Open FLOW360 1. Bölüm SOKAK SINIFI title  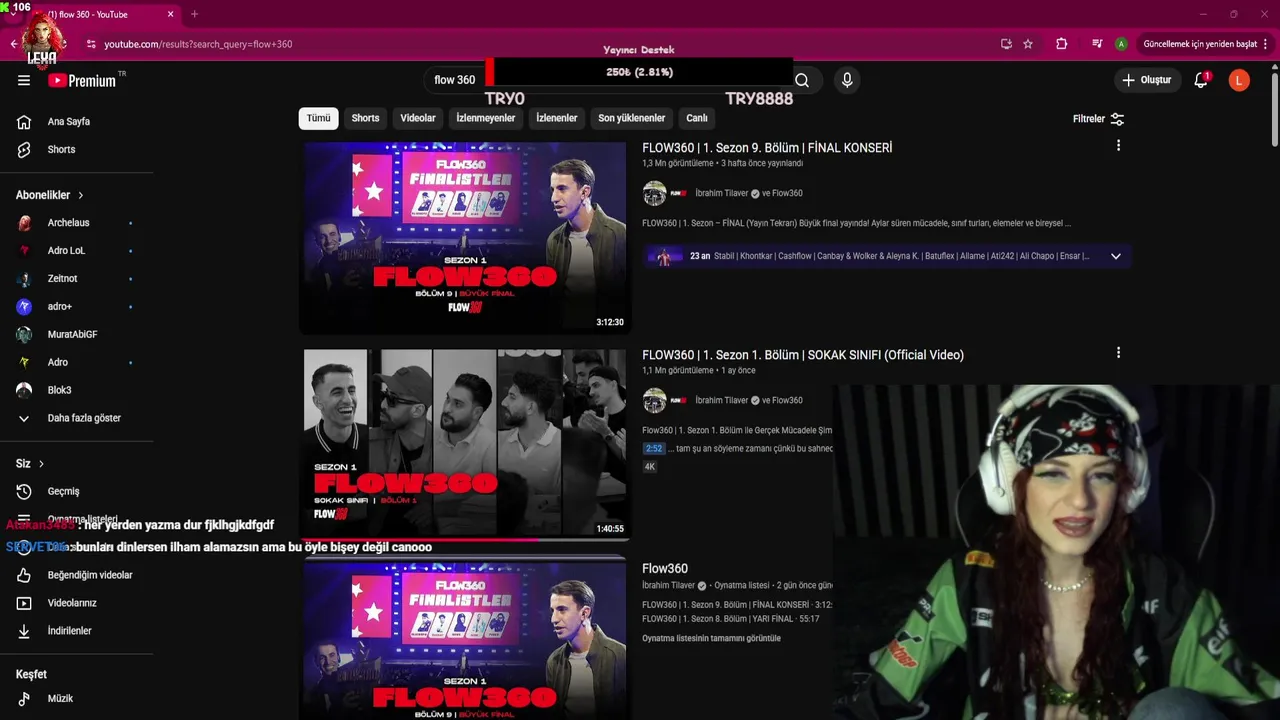click(x=803, y=355)
